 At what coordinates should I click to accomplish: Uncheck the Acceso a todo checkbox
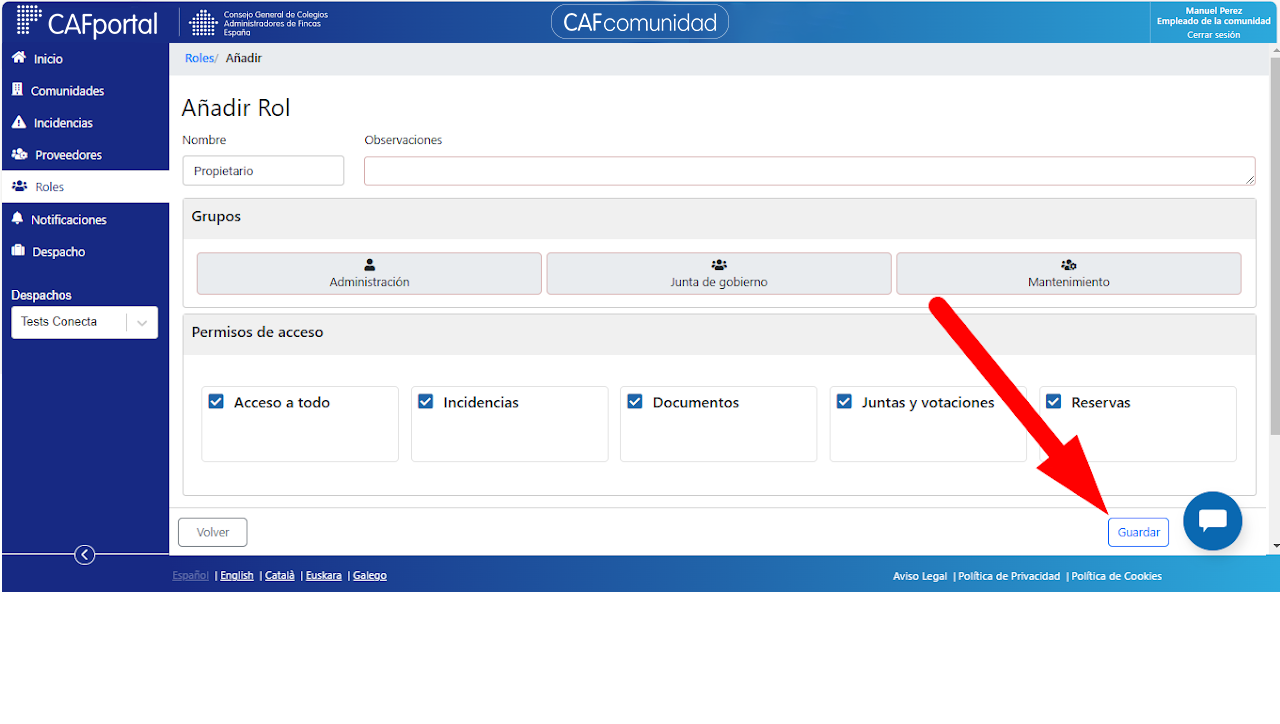pyautogui.click(x=216, y=401)
